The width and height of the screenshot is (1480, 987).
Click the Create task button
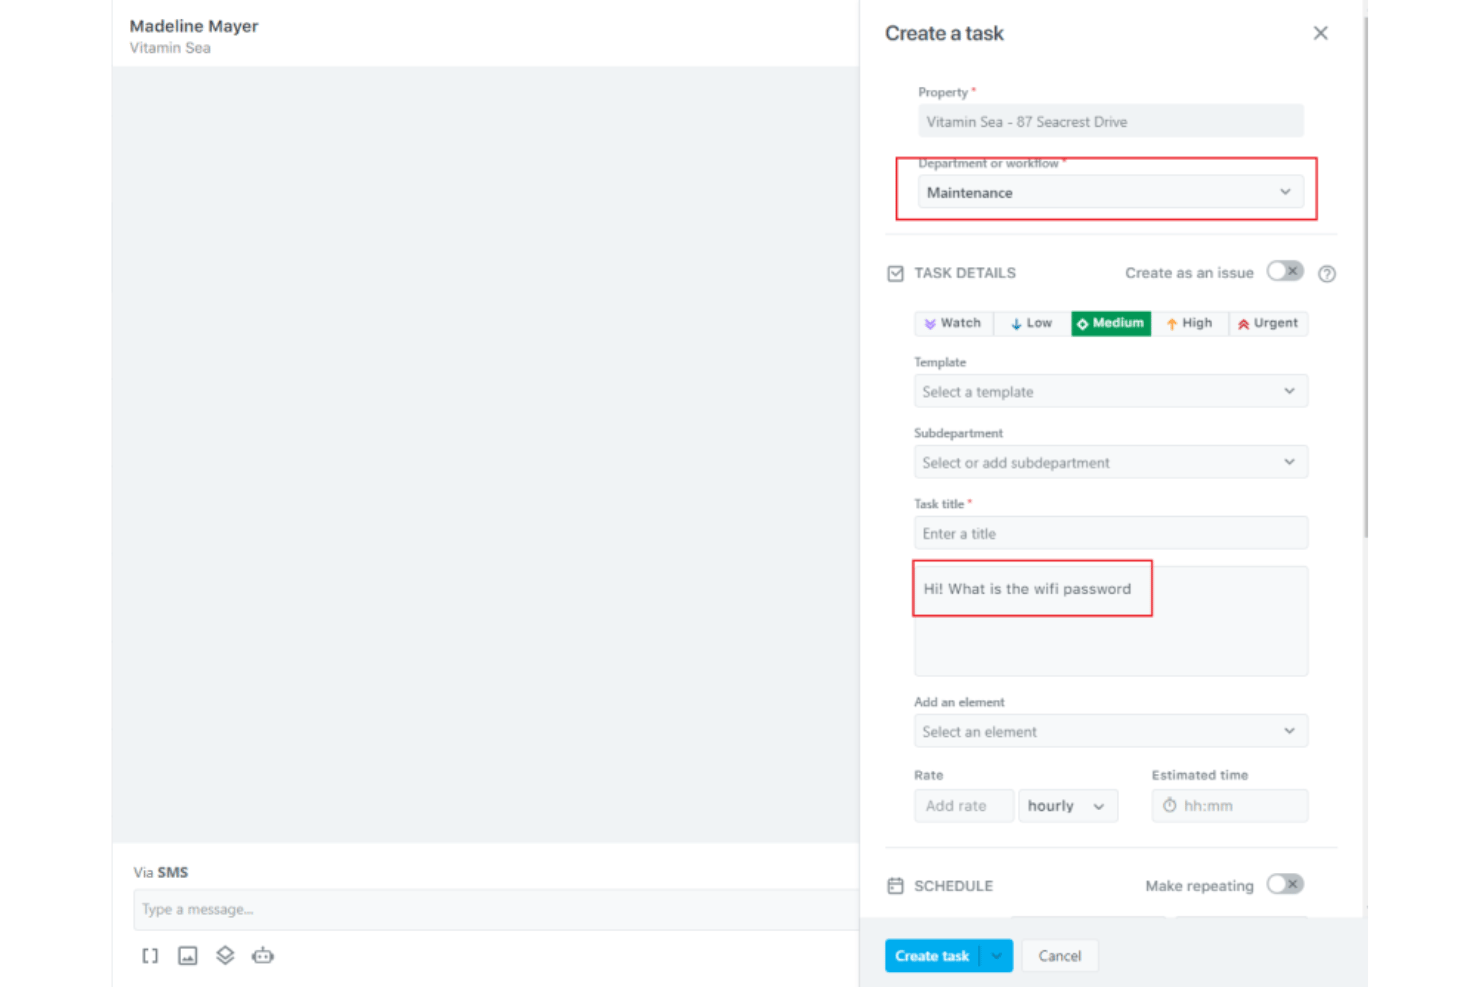[932, 956]
